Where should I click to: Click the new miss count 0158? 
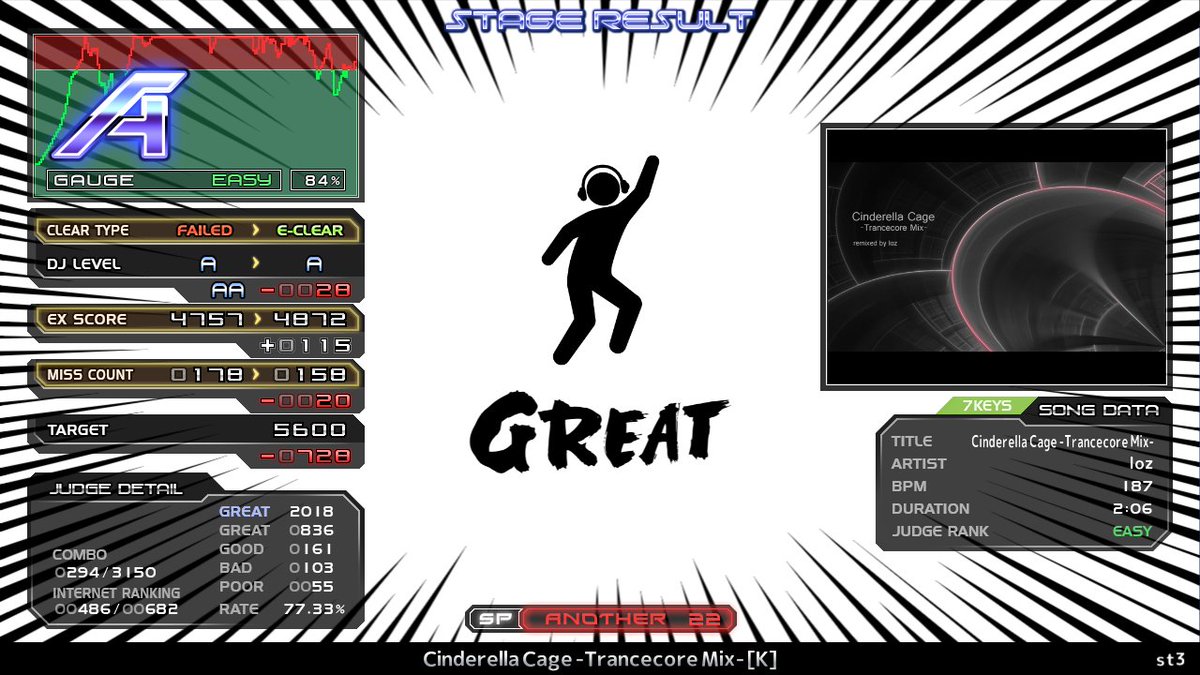309,374
